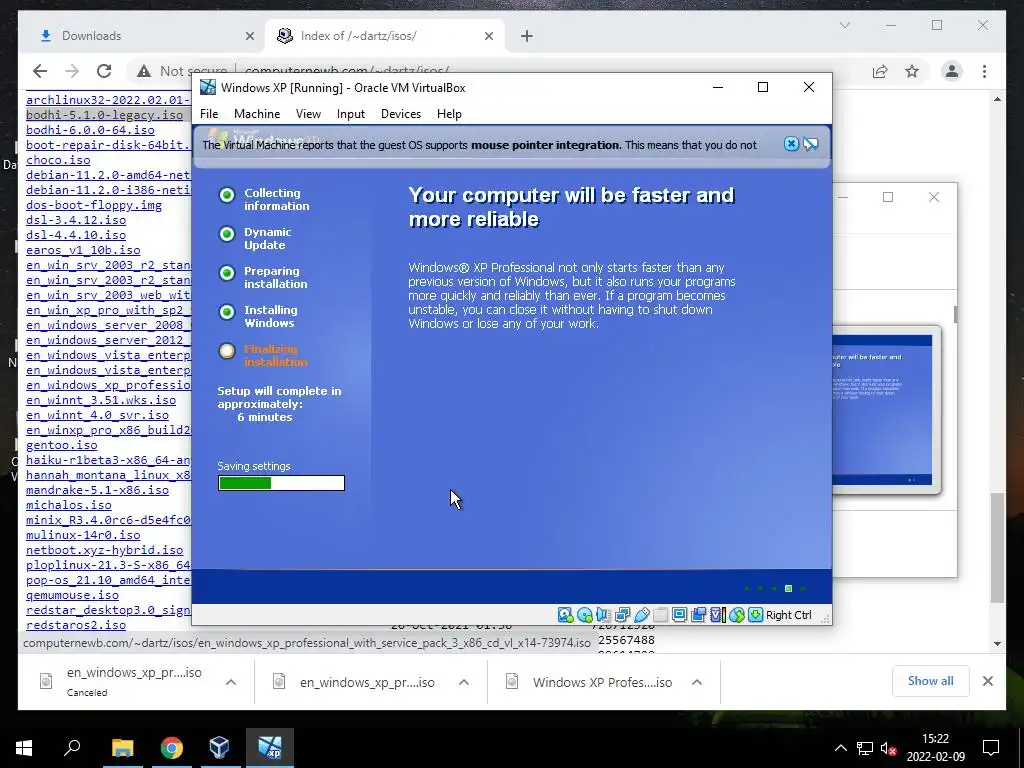The image size is (1024, 768).
Task: Open the View menu in VirtualBox
Action: point(308,114)
